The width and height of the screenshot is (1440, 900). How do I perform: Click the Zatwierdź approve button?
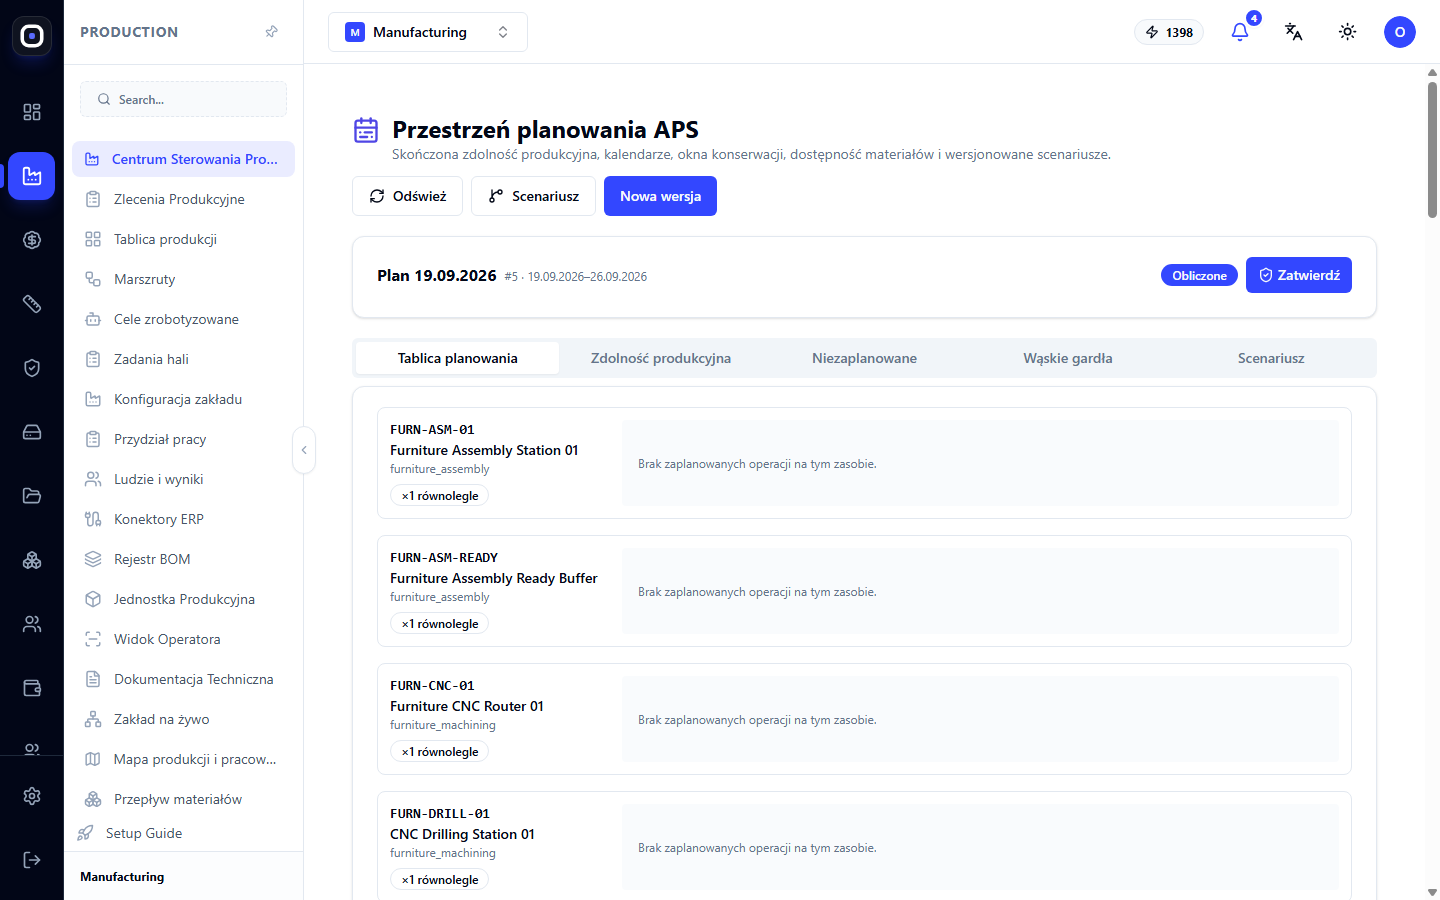pyautogui.click(x=1299, y=275)
